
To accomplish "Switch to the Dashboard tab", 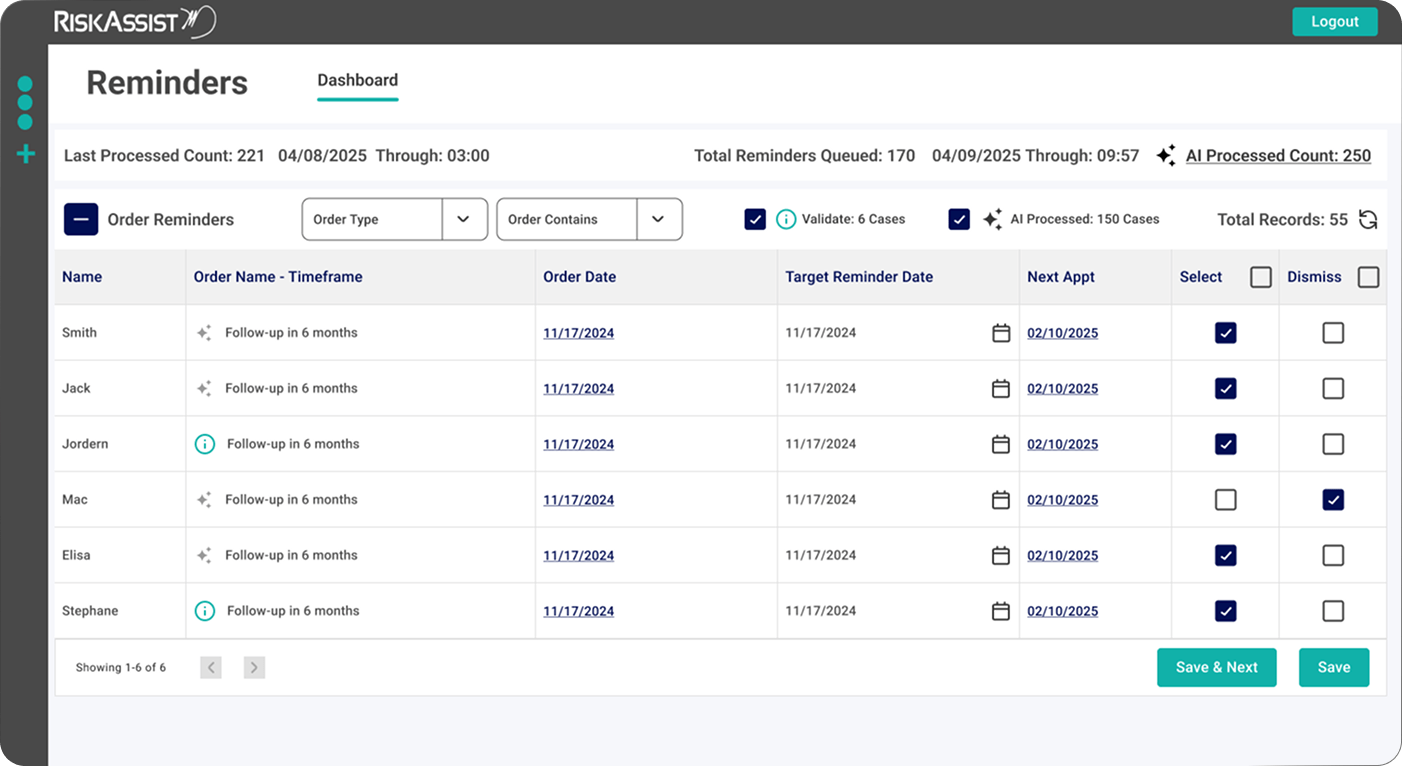I will click(357, 80).
